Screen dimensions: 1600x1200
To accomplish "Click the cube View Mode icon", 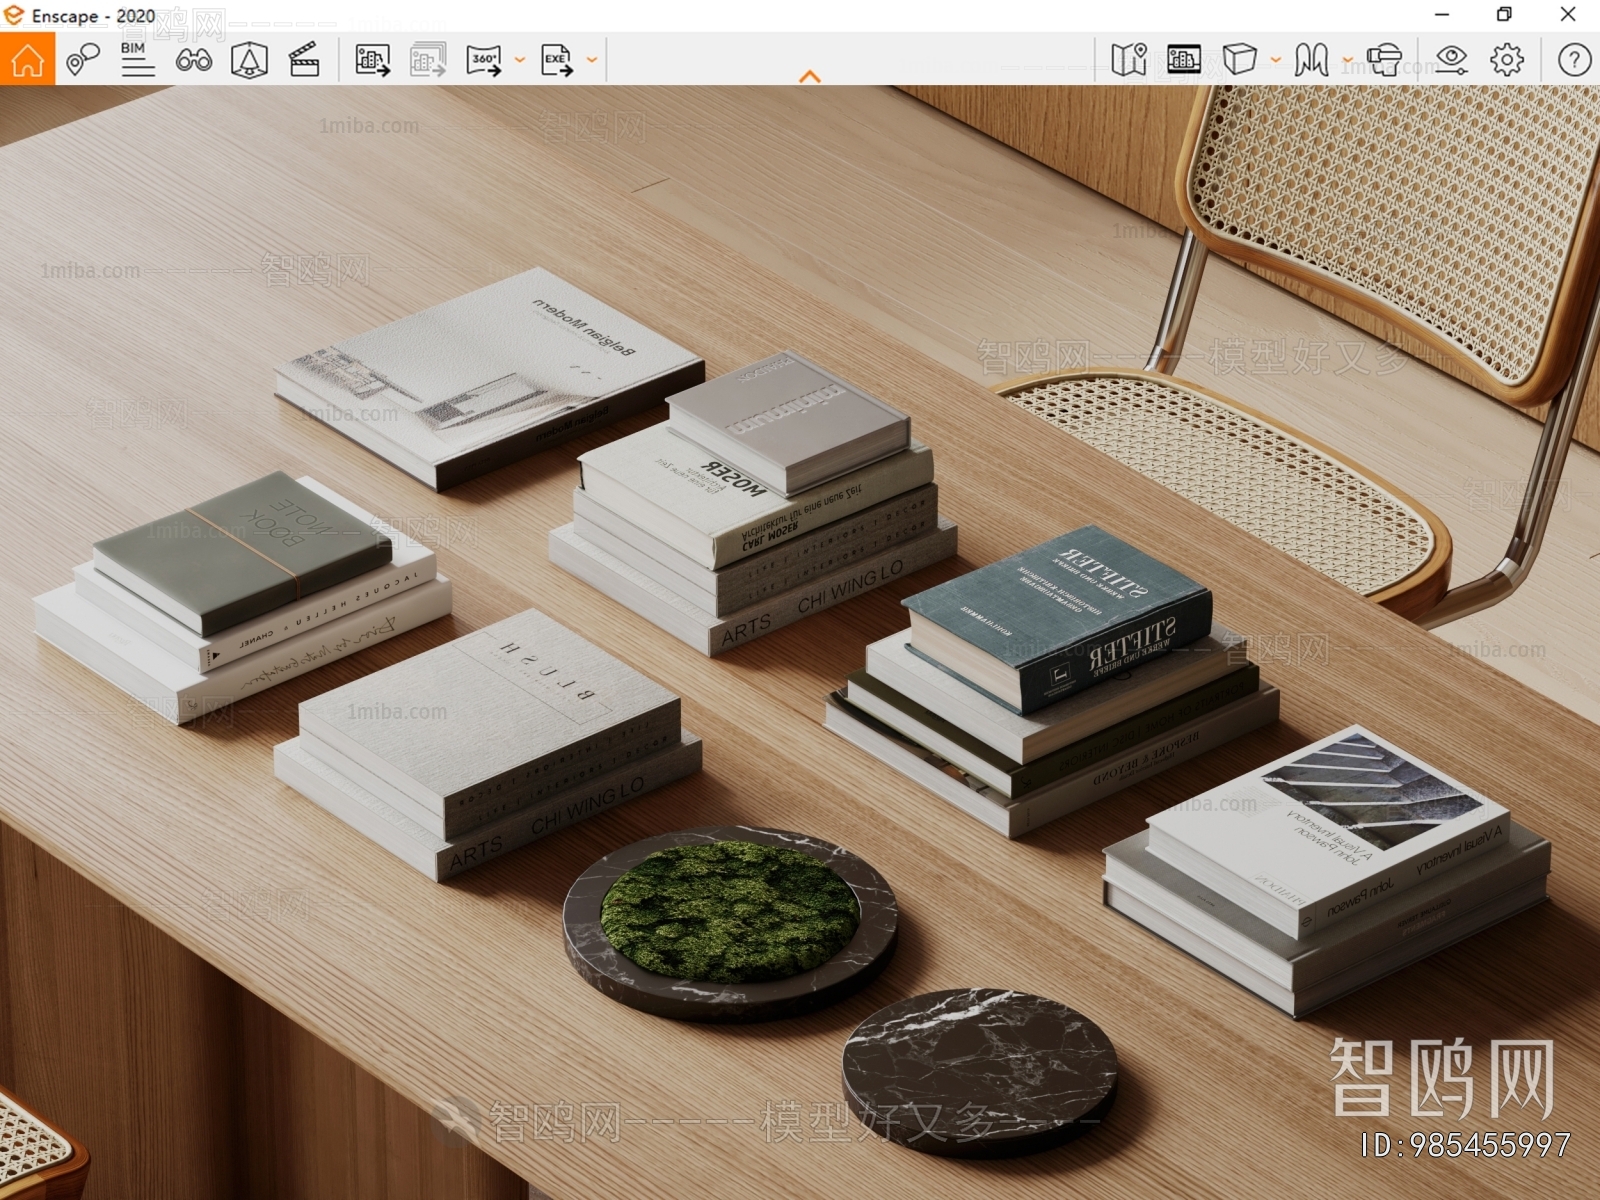I will 1240,60.
